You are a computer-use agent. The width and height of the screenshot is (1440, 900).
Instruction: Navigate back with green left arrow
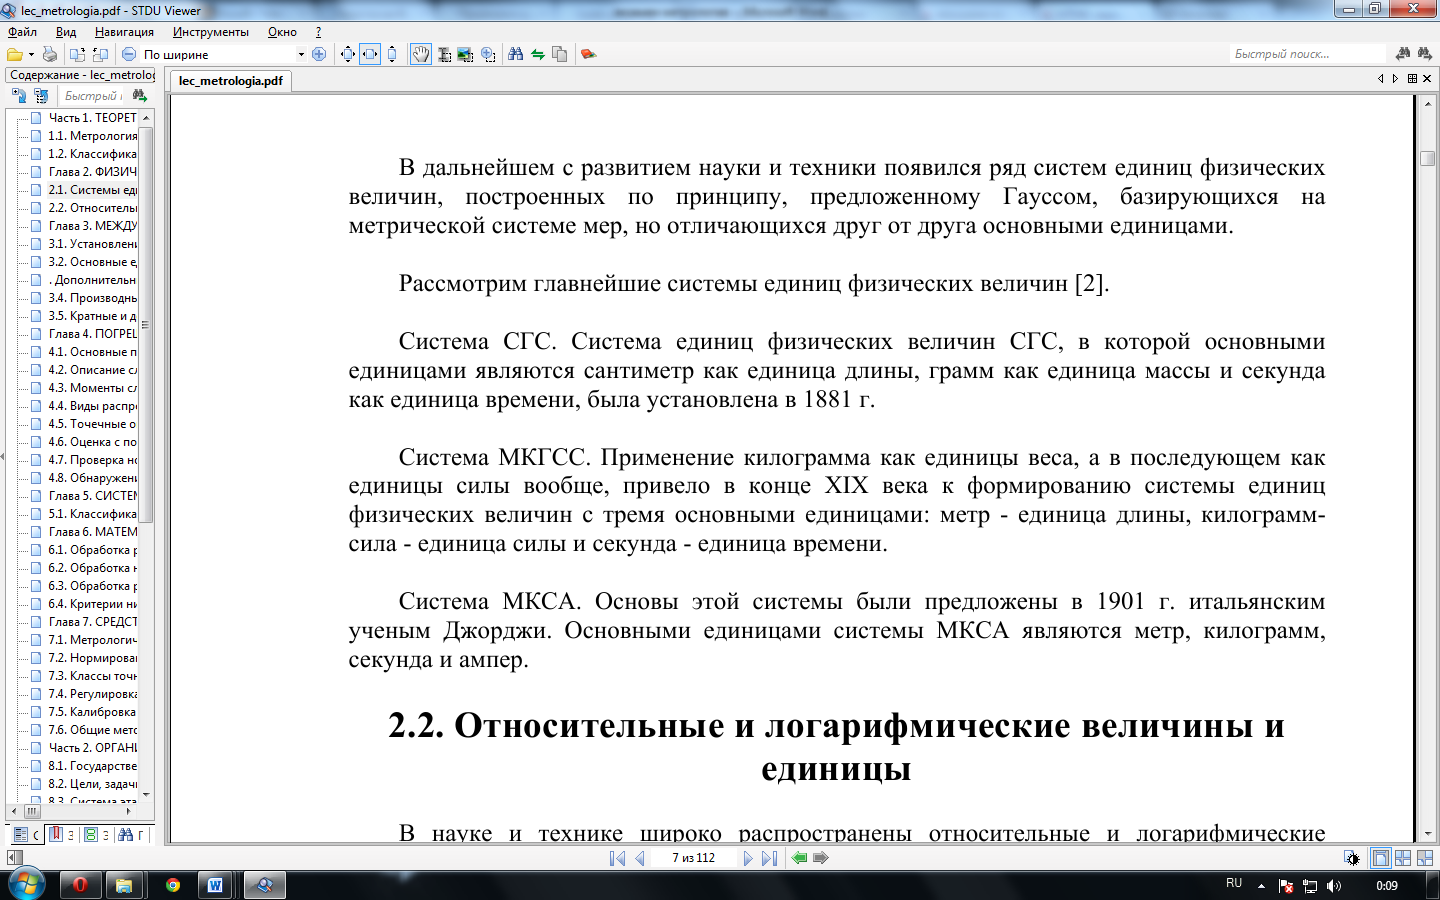[799, 858]
